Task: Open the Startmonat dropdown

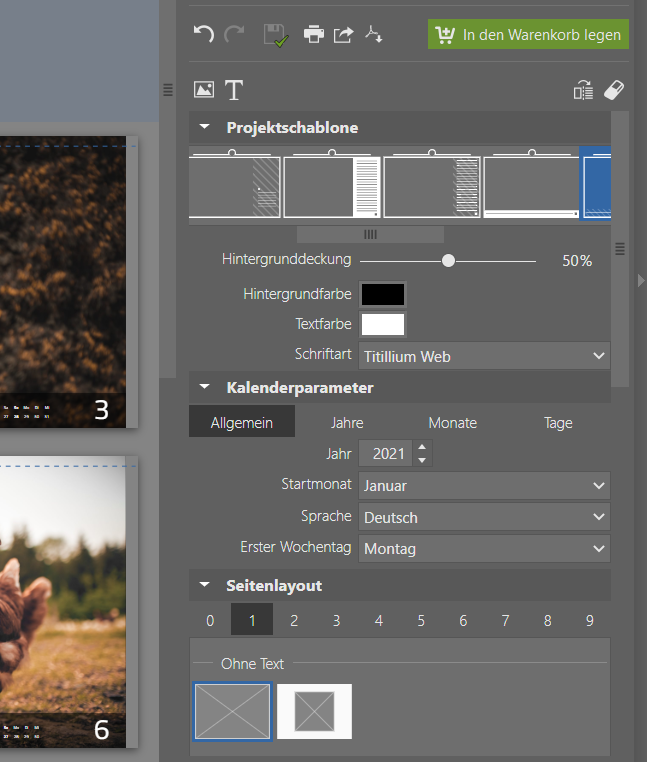Action: pos(485,486)
